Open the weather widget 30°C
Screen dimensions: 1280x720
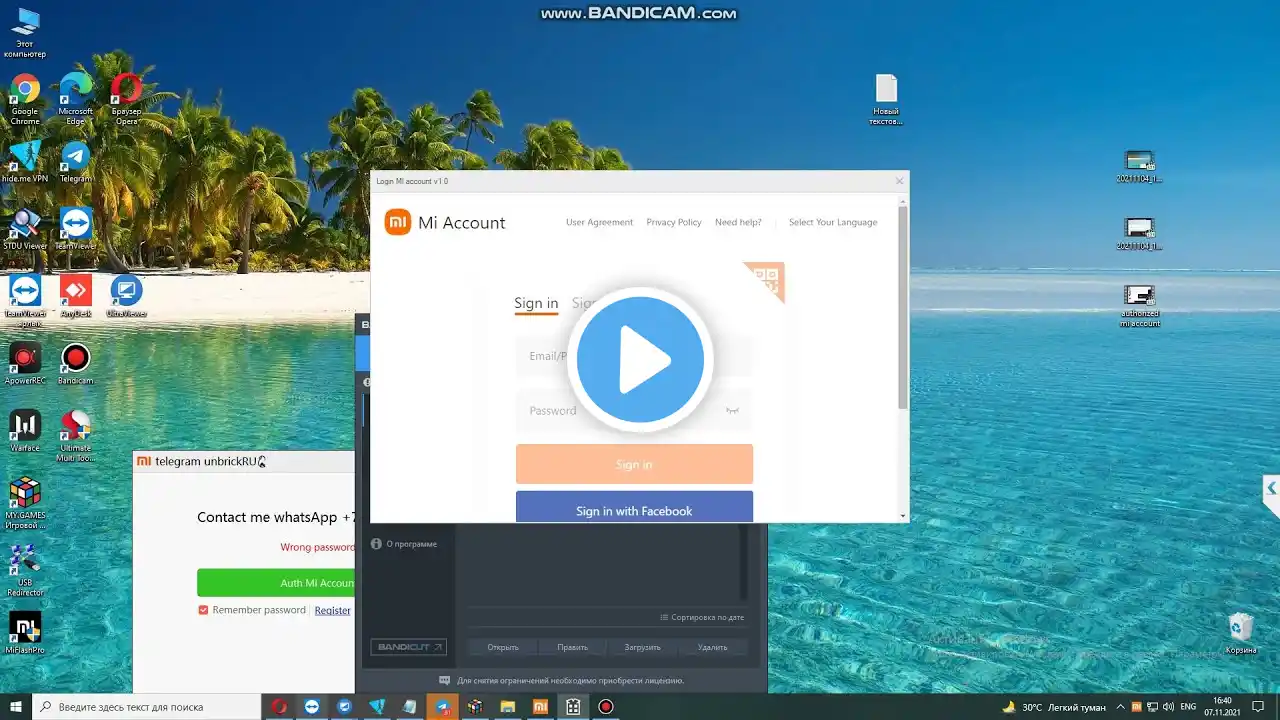click(1054, 706)
